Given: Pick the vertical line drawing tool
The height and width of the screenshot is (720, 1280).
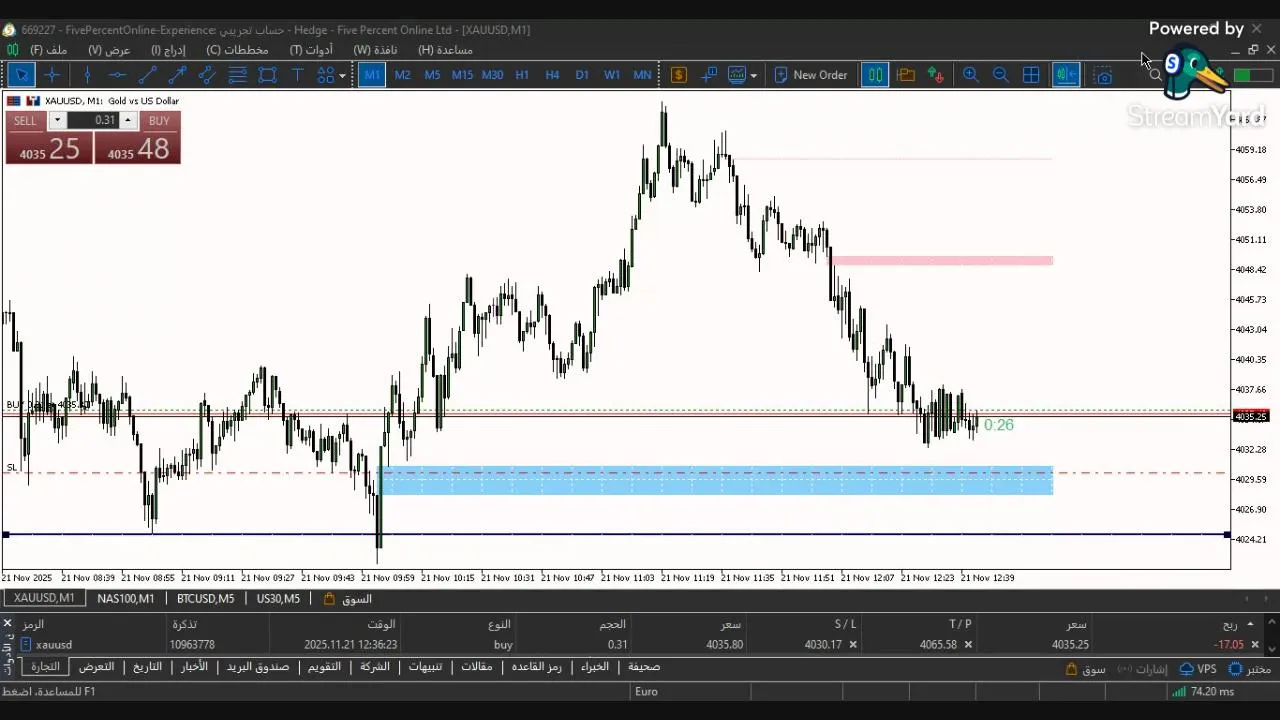Looking at the screenshot, I should pyautogui.click(x=87, y=75).
